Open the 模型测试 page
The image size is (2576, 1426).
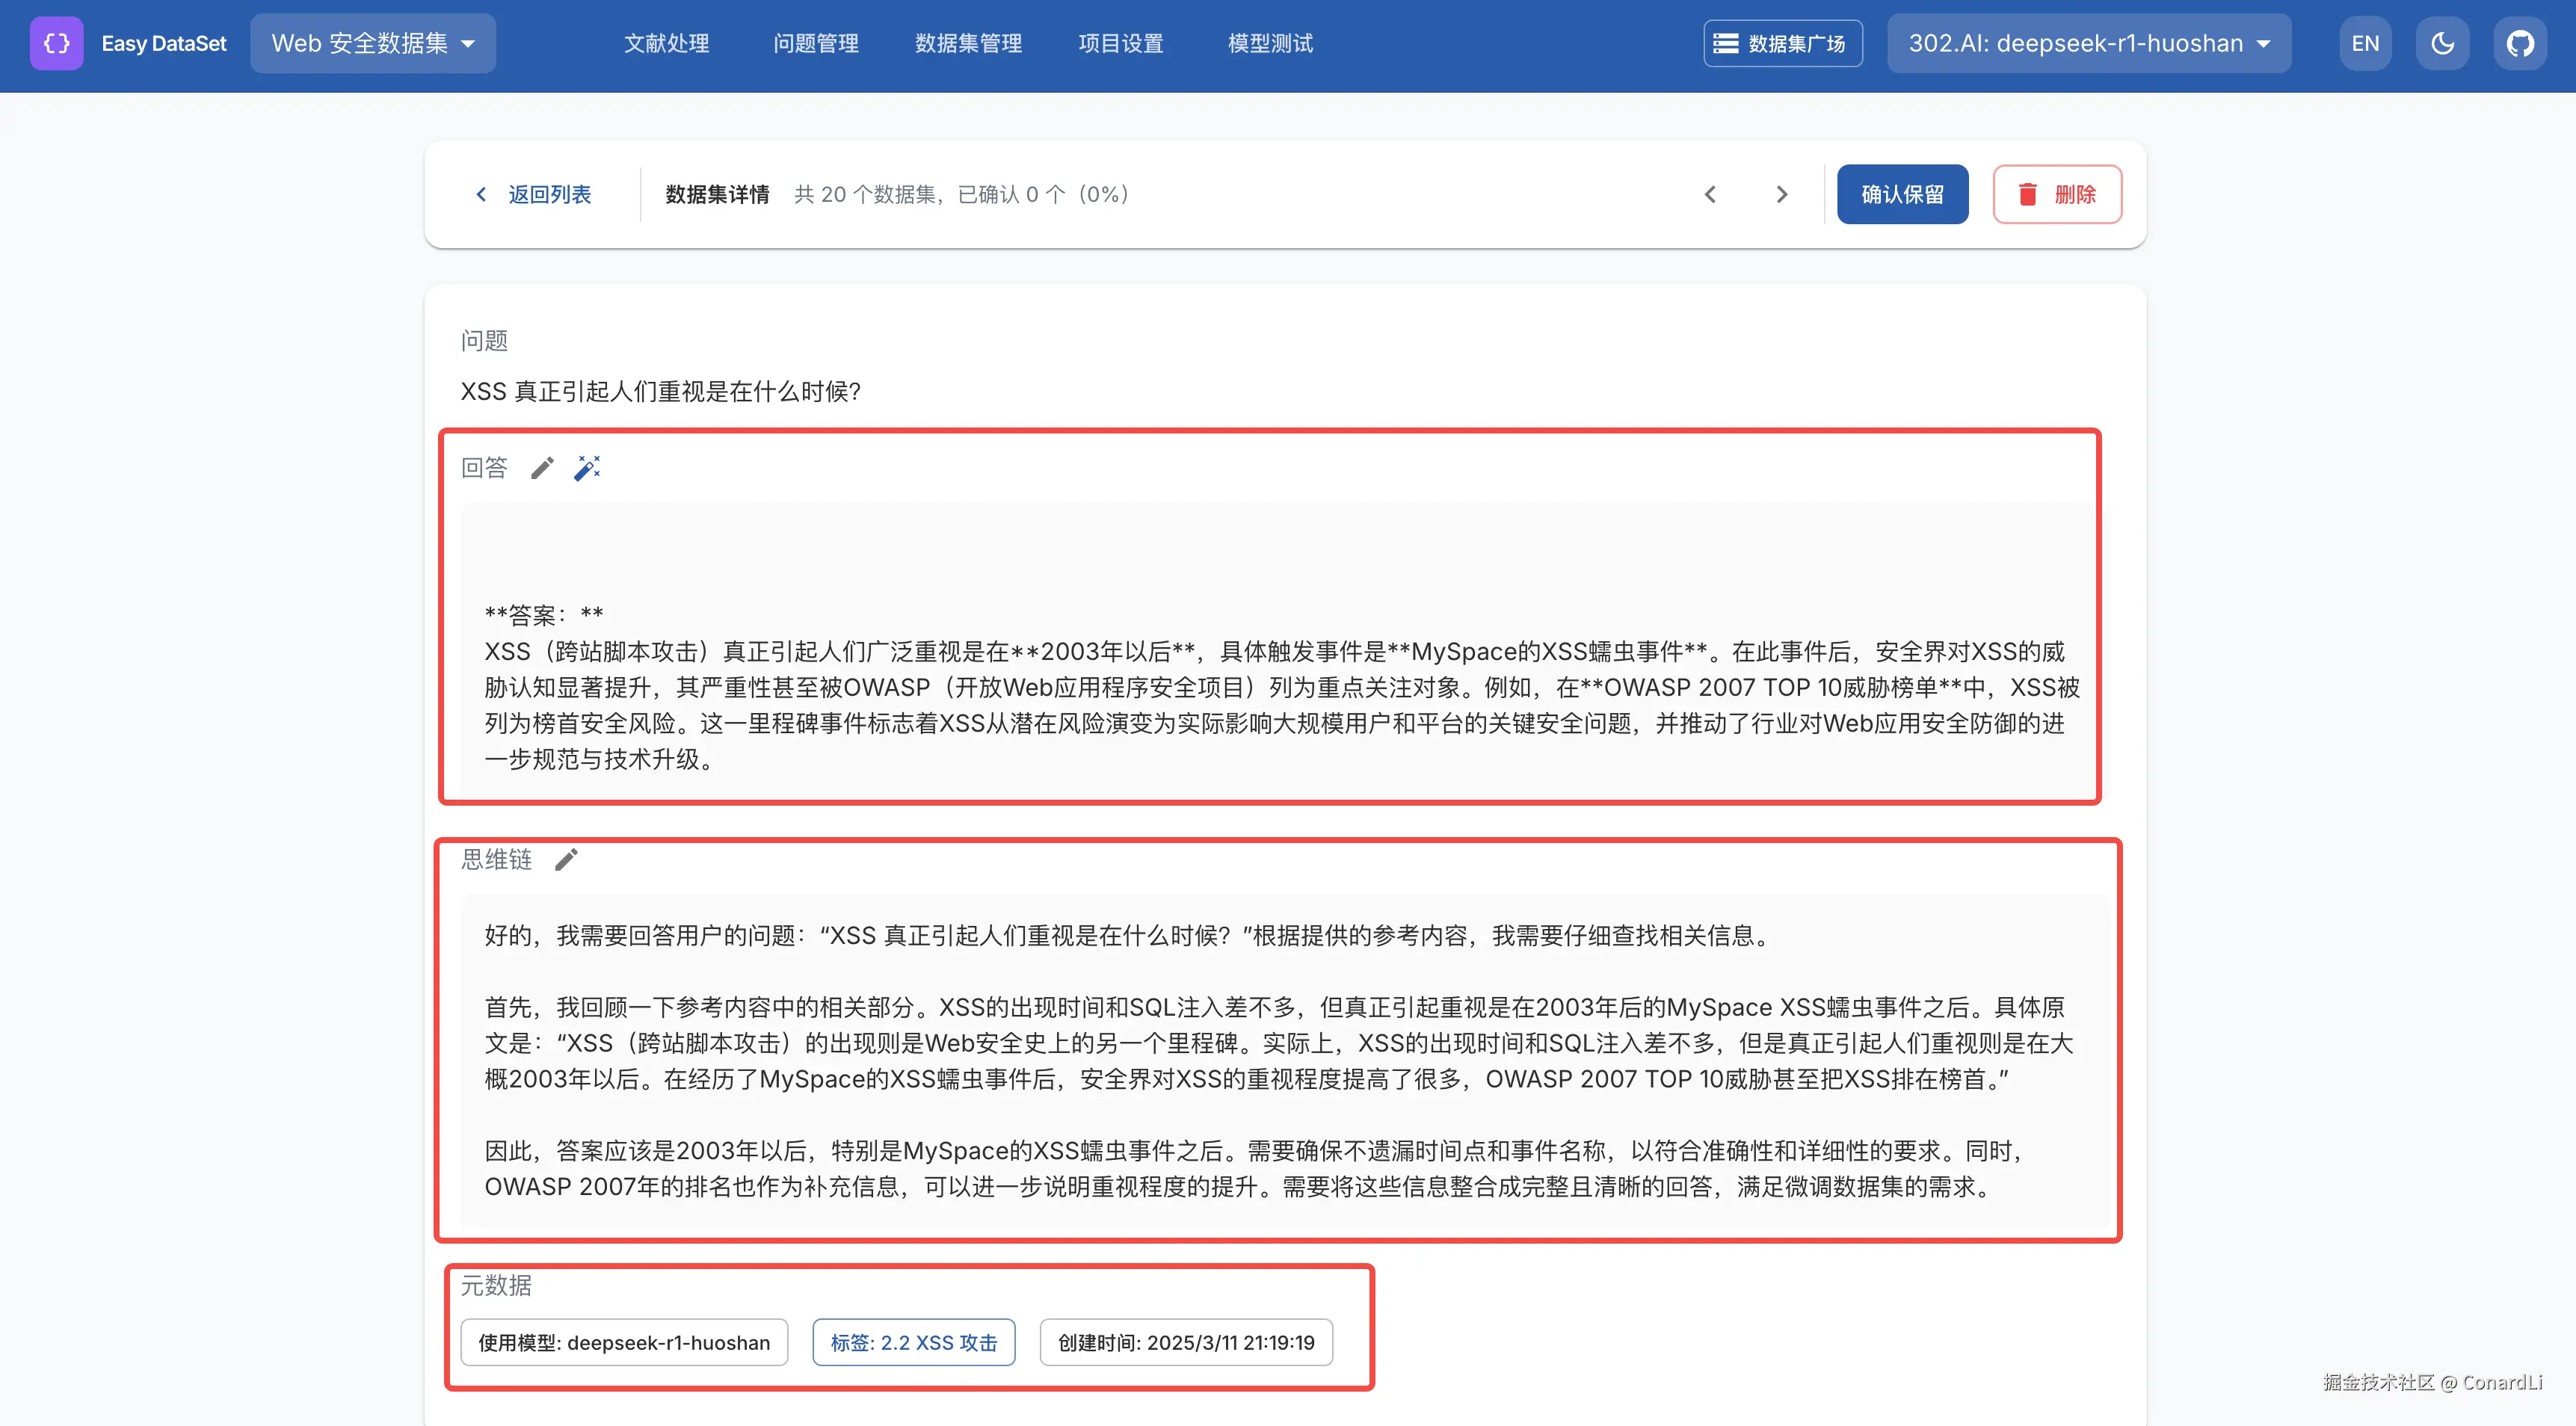point(1270,43)
